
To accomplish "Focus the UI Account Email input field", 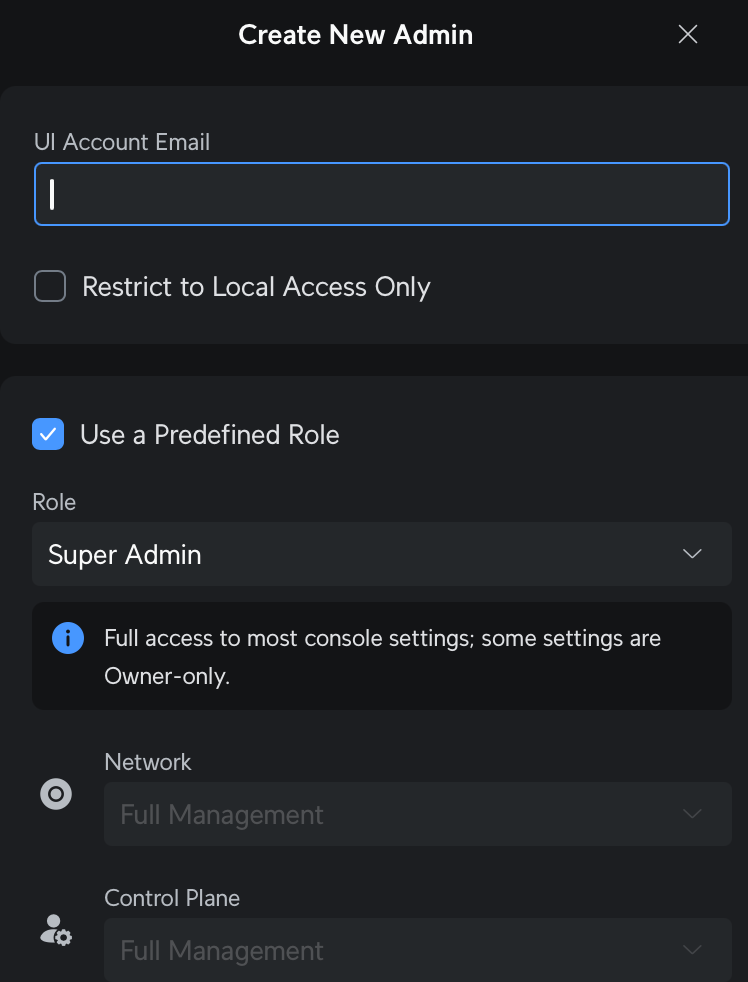I will [382, 194].
